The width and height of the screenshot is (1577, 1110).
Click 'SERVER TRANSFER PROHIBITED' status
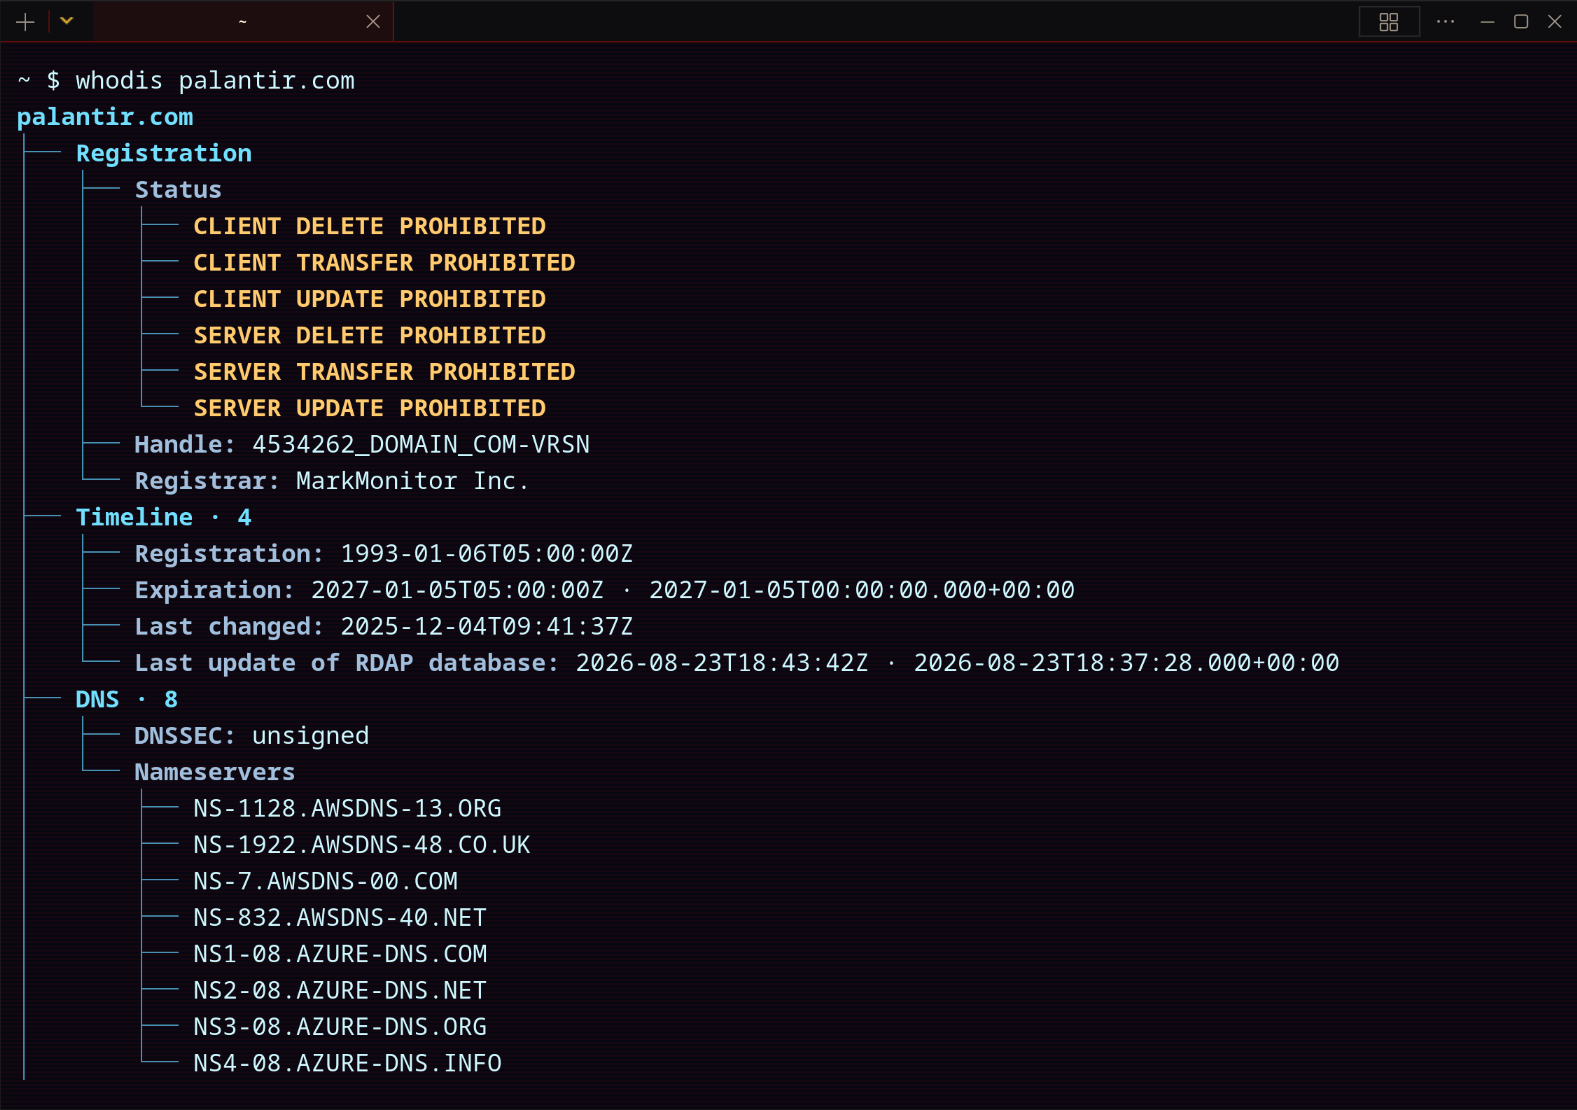point(384,372)
